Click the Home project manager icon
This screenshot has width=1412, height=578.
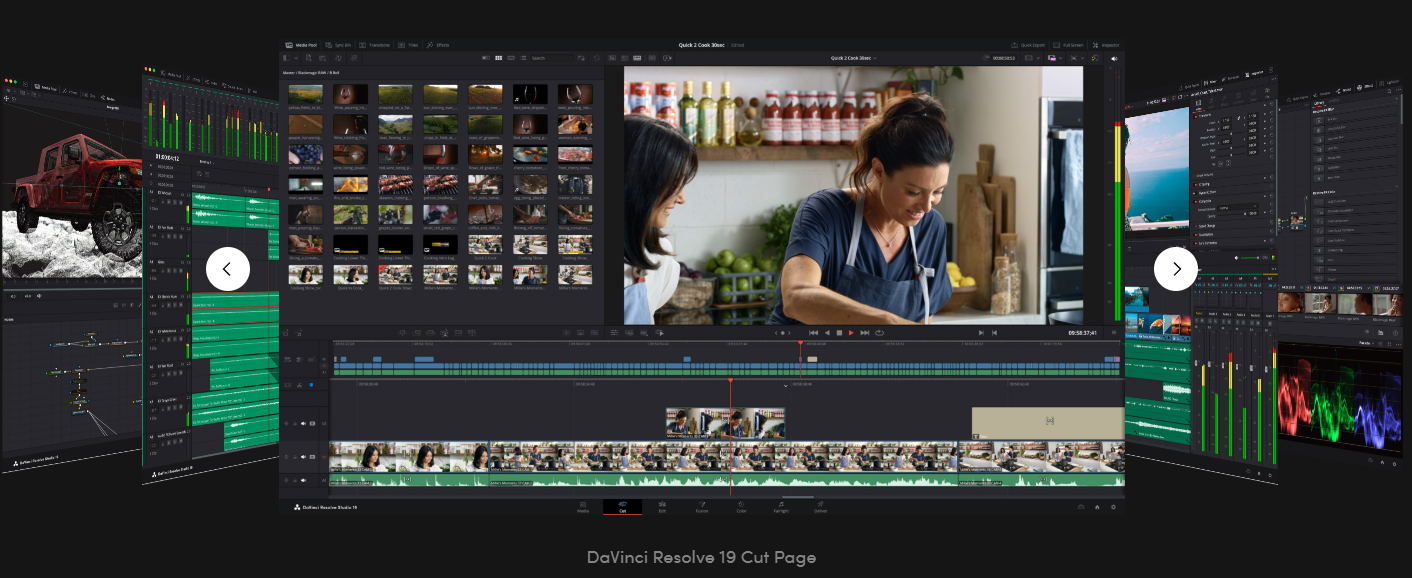point(1097,507)
